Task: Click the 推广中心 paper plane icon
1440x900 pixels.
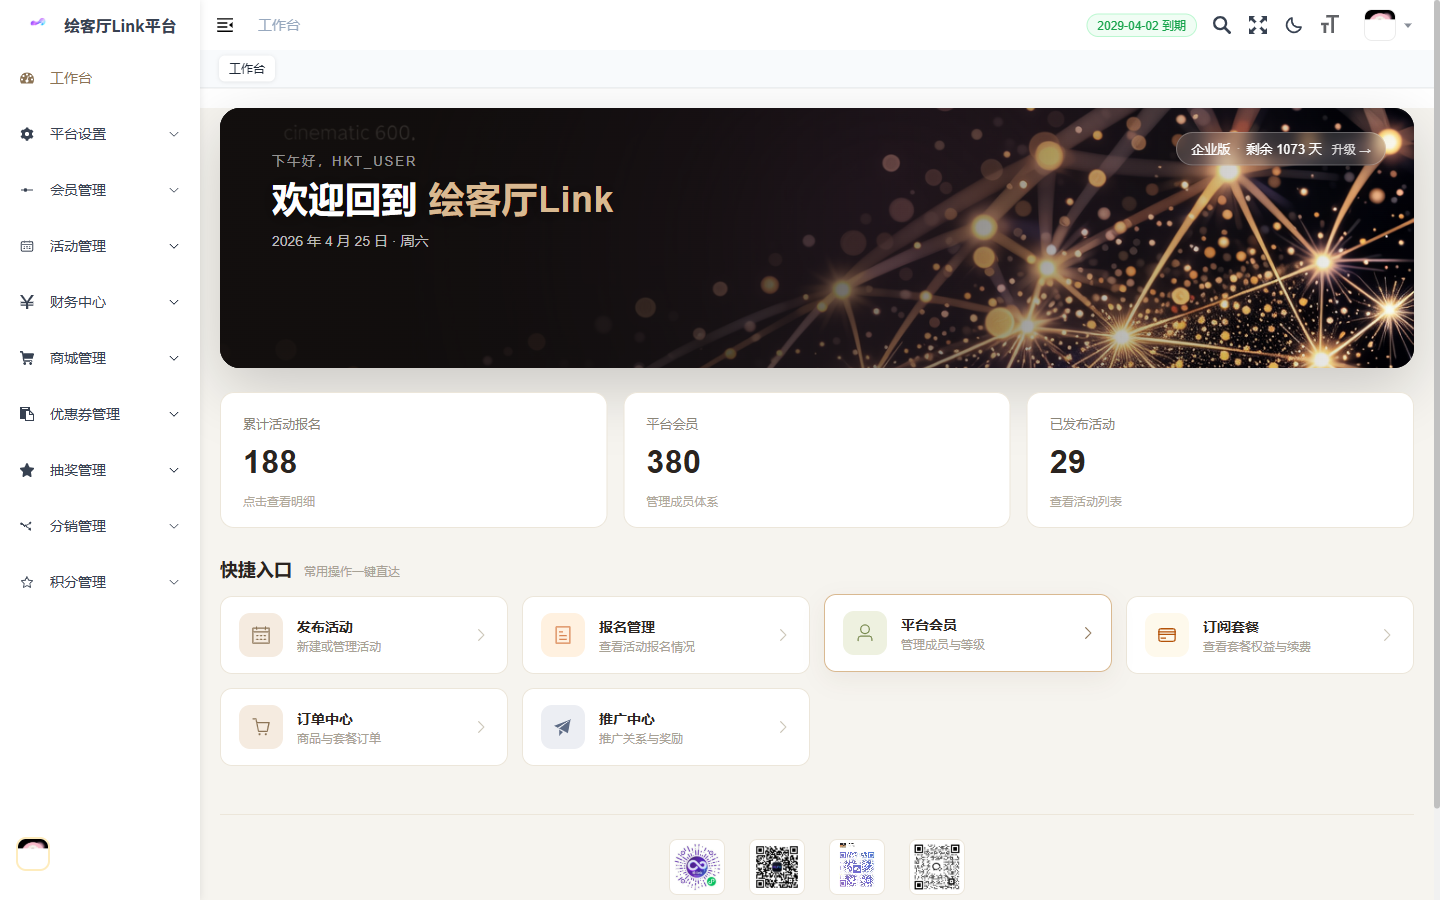Action: [x=563, y=727]
